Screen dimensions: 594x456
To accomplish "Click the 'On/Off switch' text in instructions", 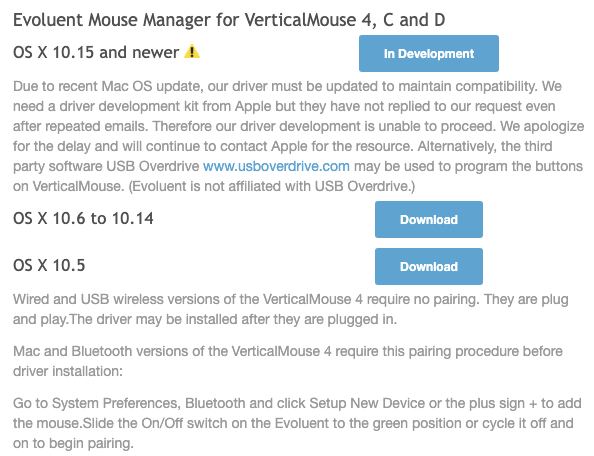I will [184, 423].
